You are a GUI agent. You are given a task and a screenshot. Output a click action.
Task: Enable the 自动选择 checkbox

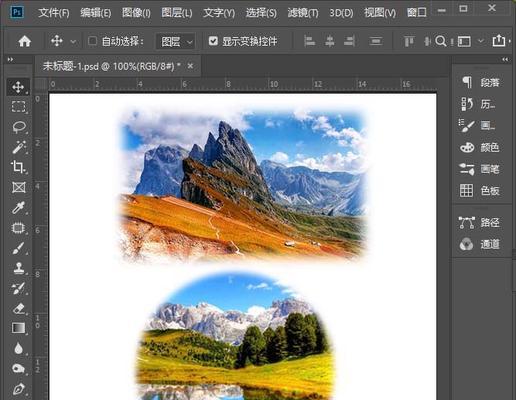[92, 41]
